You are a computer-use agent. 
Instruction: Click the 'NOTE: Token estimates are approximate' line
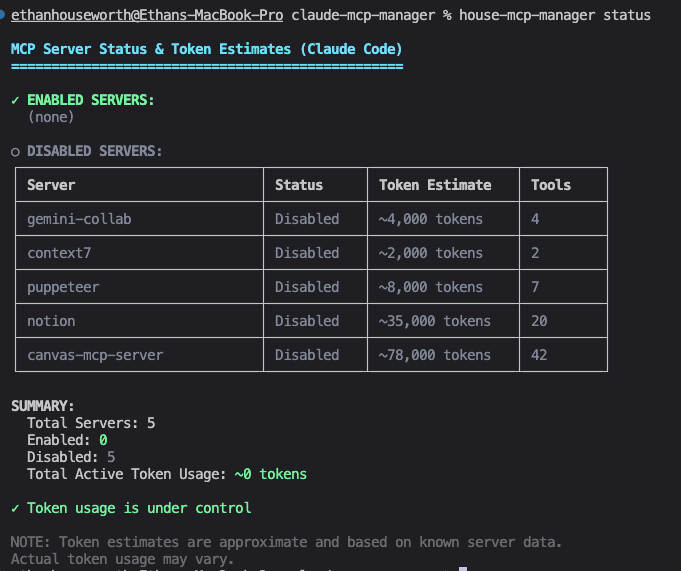point(286,542)
